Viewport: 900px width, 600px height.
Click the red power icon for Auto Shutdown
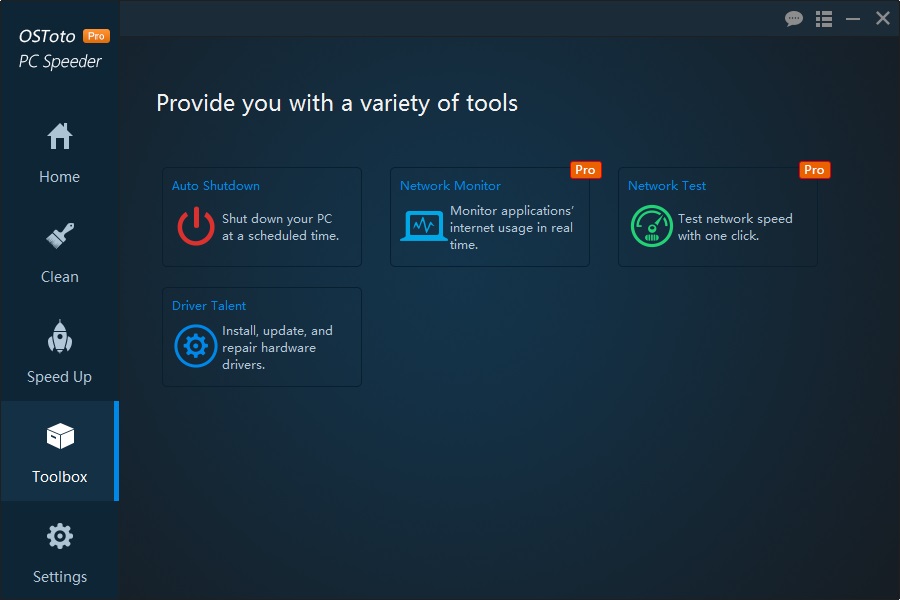point(196,226)
